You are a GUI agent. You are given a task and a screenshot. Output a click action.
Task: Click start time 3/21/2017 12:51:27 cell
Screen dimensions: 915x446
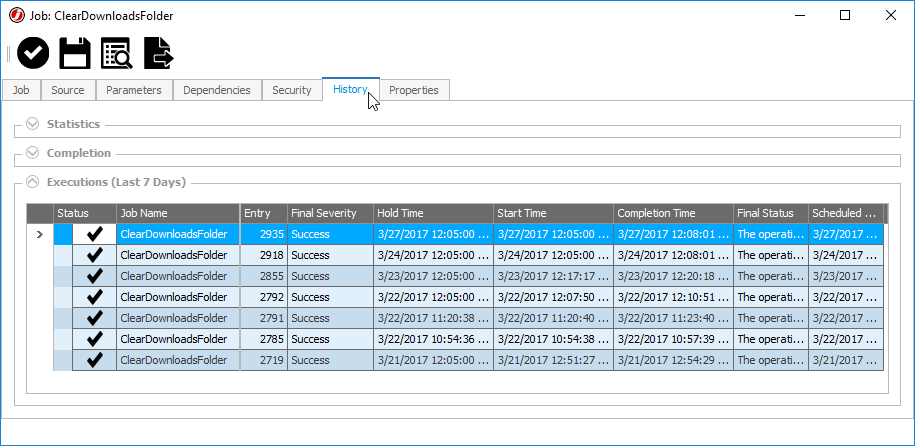(x=553, y=360)
